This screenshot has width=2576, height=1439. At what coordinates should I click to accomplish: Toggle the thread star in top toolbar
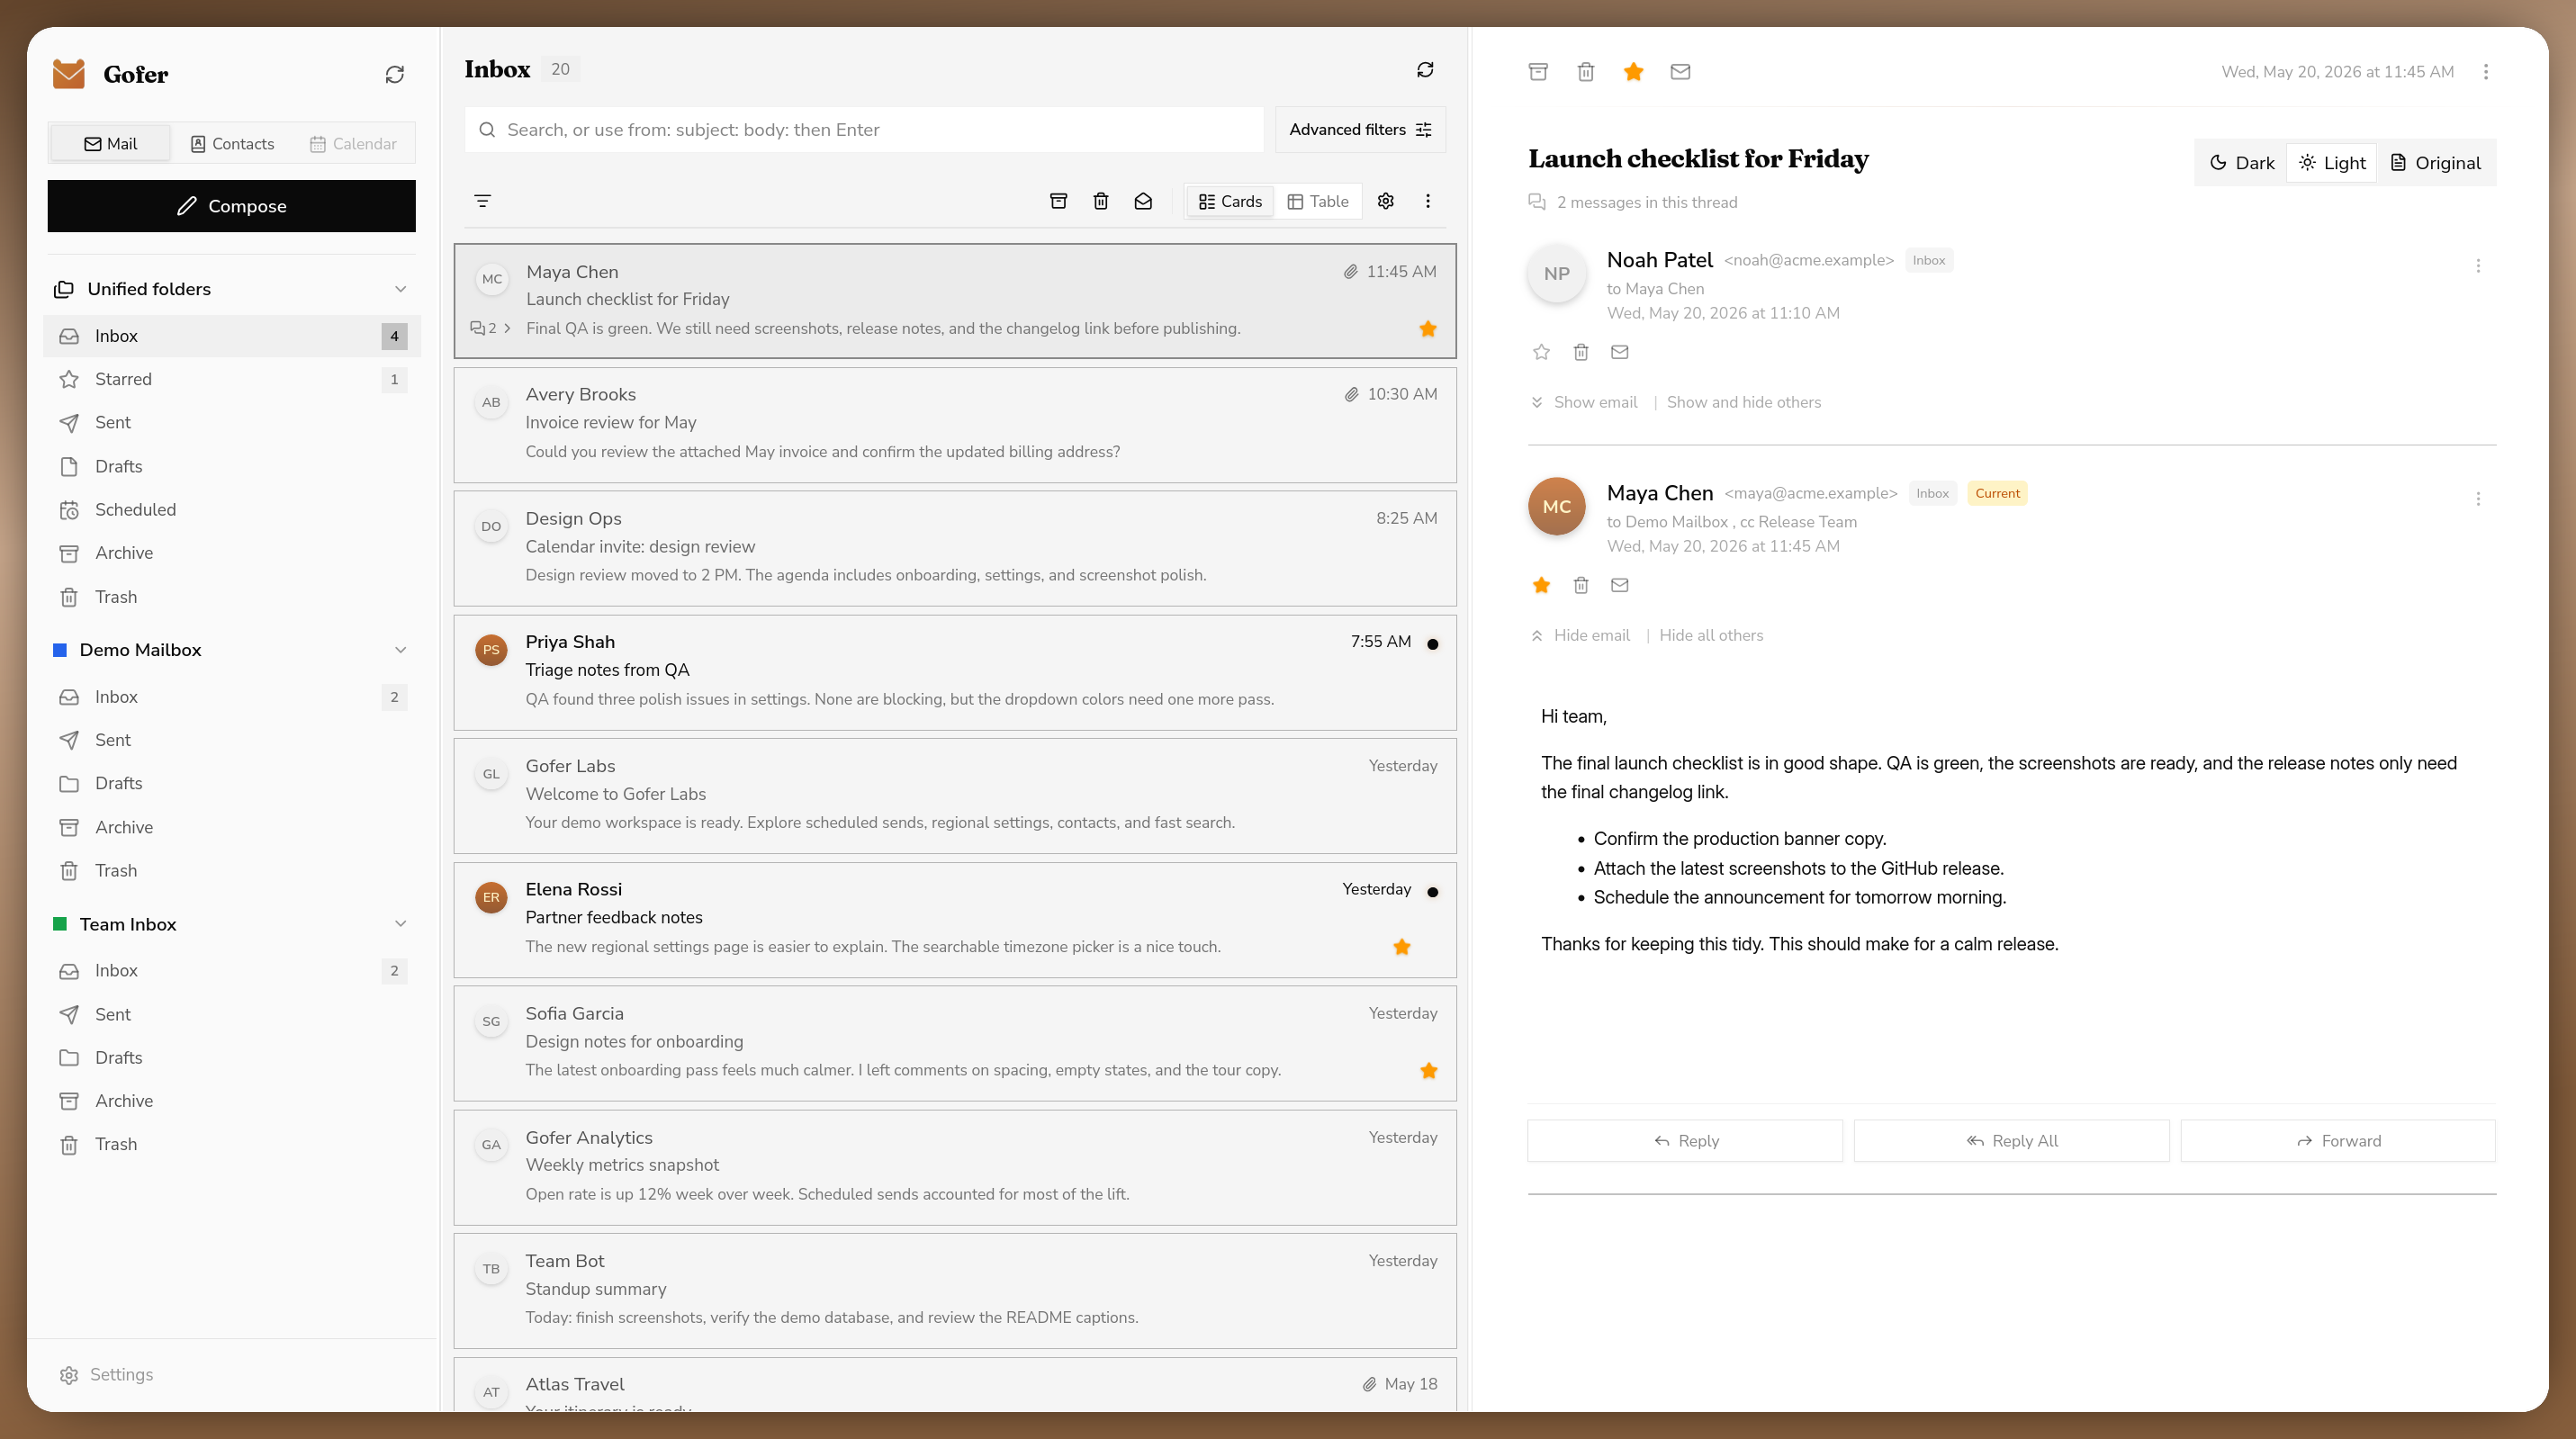pos(1633,72)
